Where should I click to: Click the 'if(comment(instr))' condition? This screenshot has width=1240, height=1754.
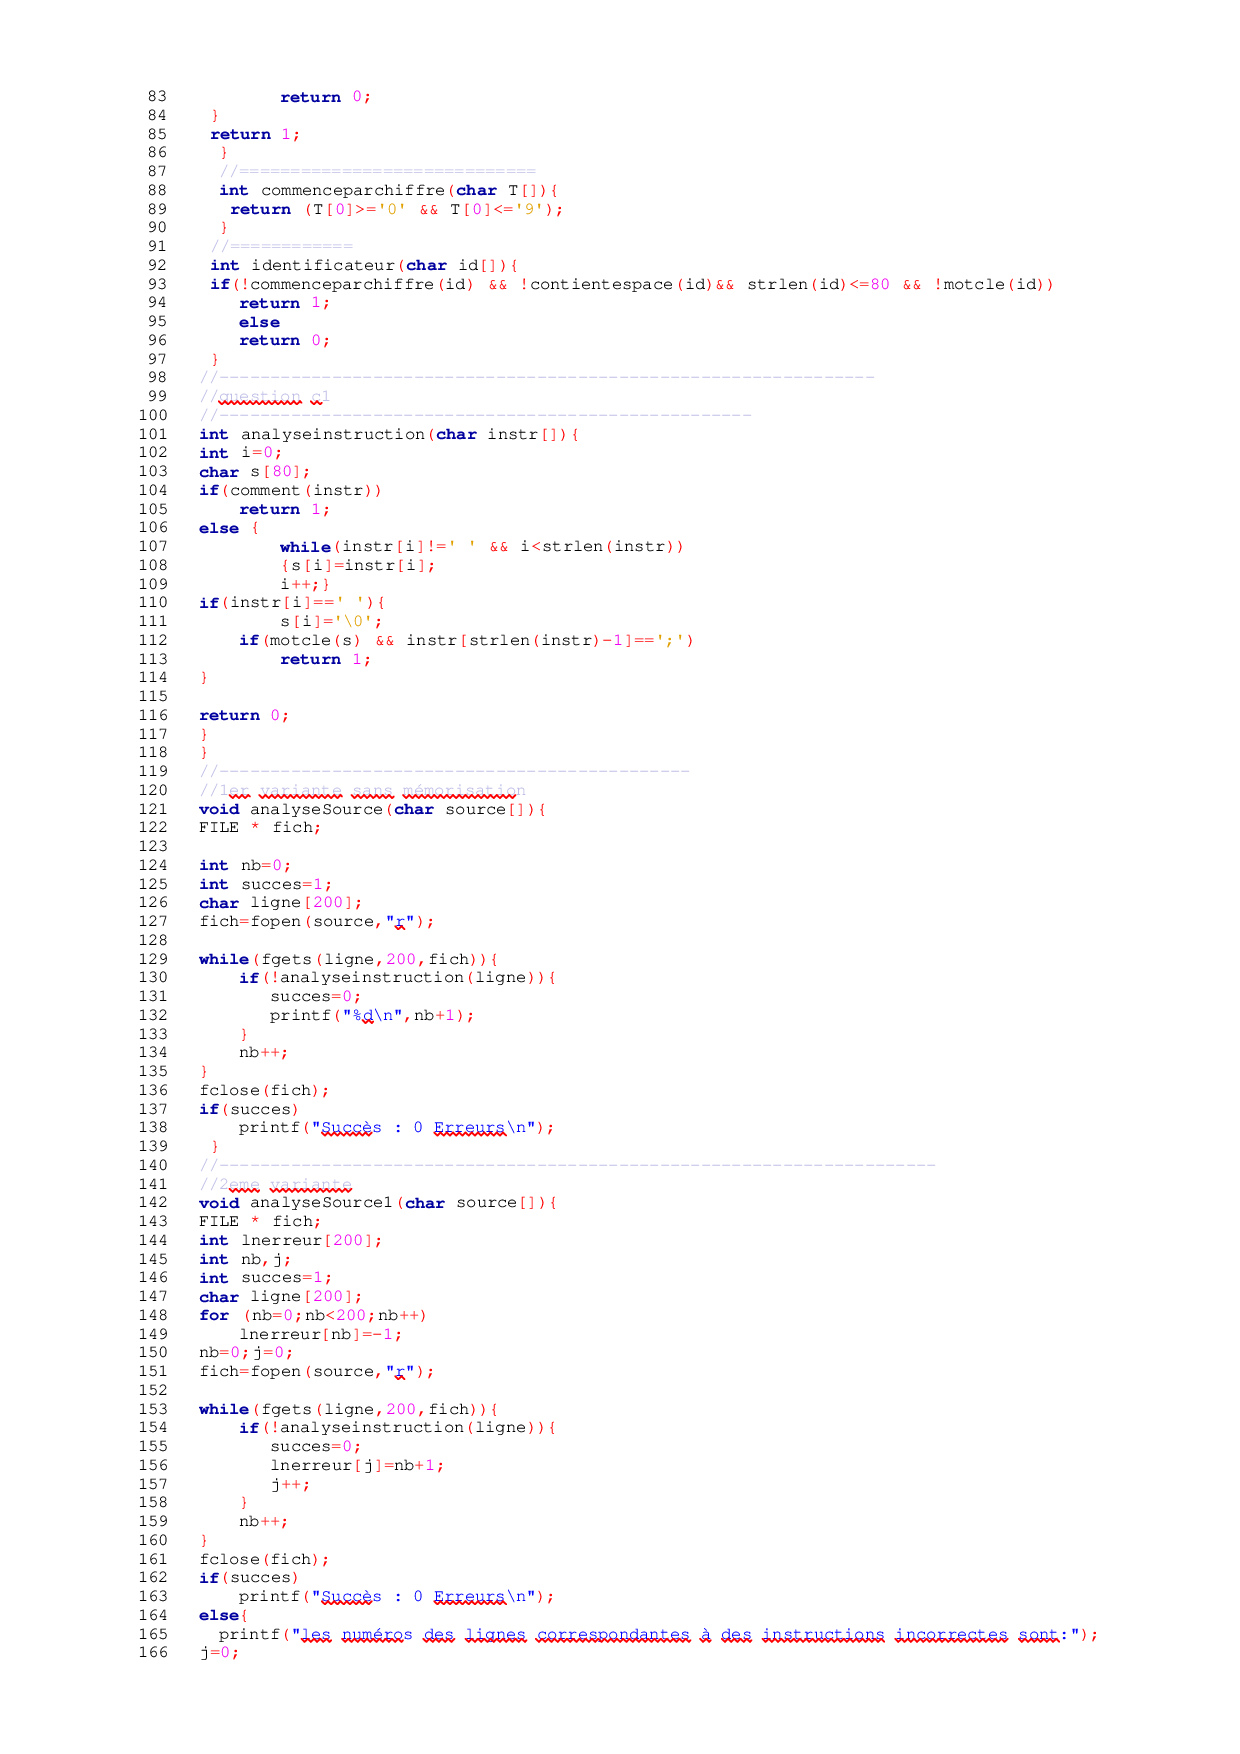click(290, 490)
